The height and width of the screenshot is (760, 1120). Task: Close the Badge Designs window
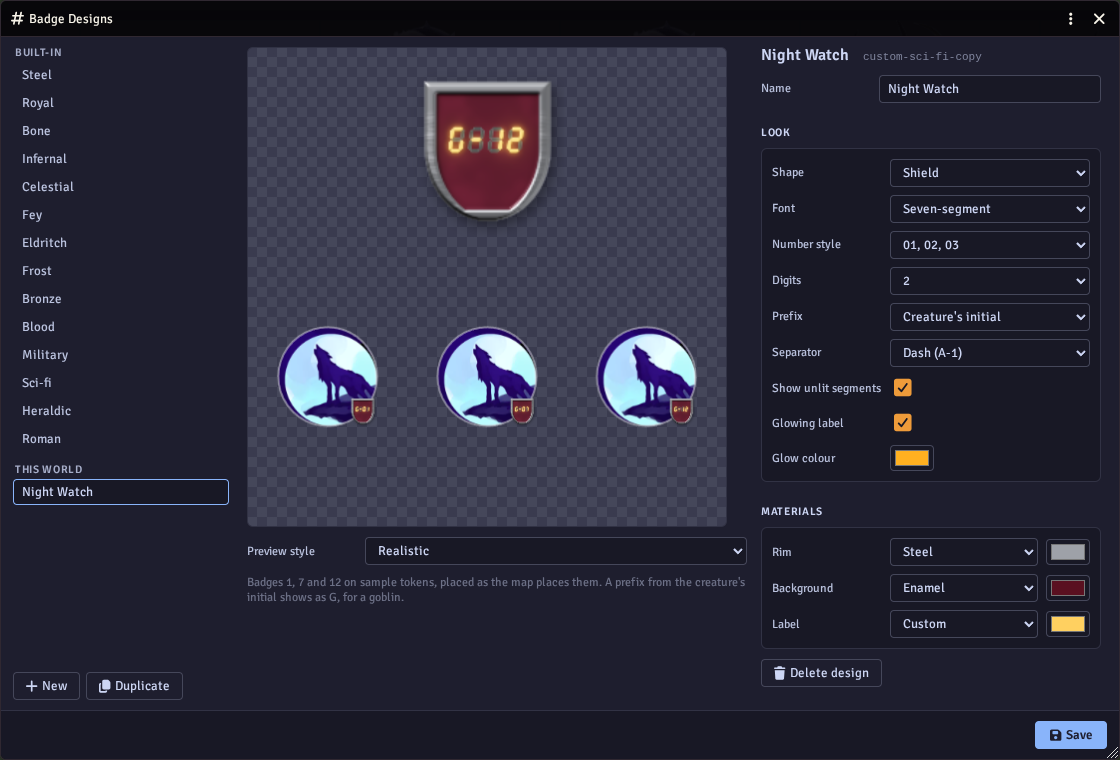1099,19
